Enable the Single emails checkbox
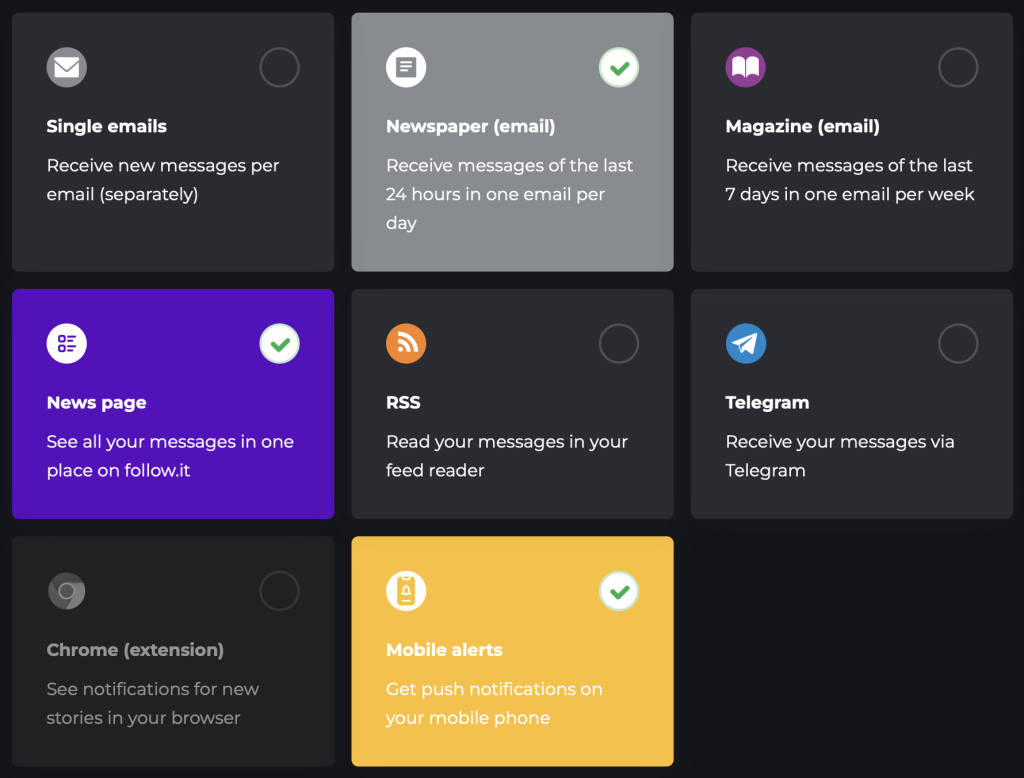Screen dimensions: 1024x778 (x=279, y=68)
